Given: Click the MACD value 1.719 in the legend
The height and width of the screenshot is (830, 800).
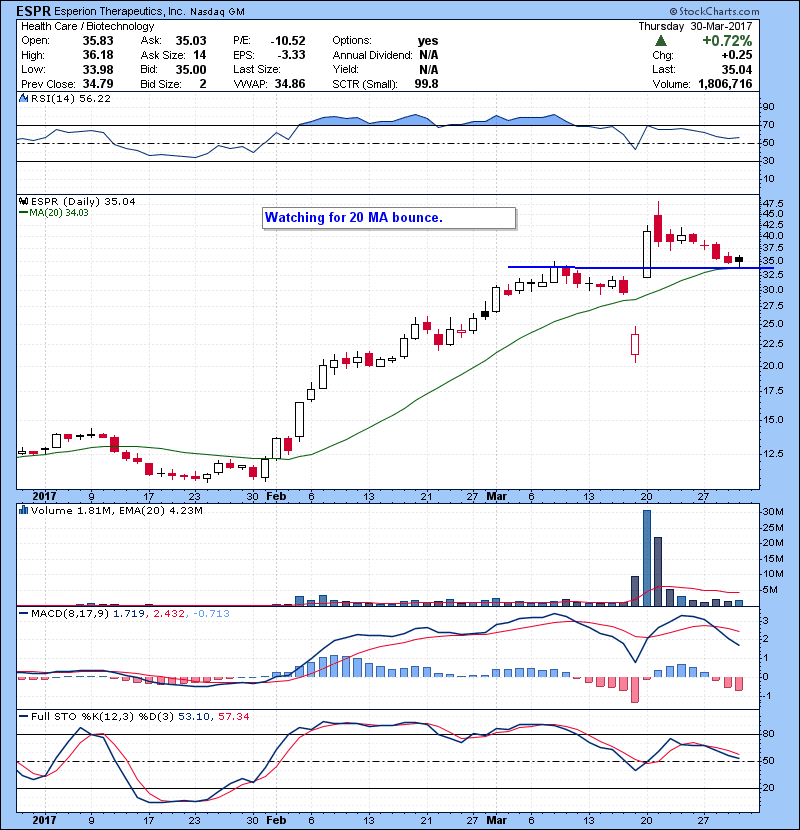Looking at the screenshot, I should pyautogui.click(x=129, y=614).
